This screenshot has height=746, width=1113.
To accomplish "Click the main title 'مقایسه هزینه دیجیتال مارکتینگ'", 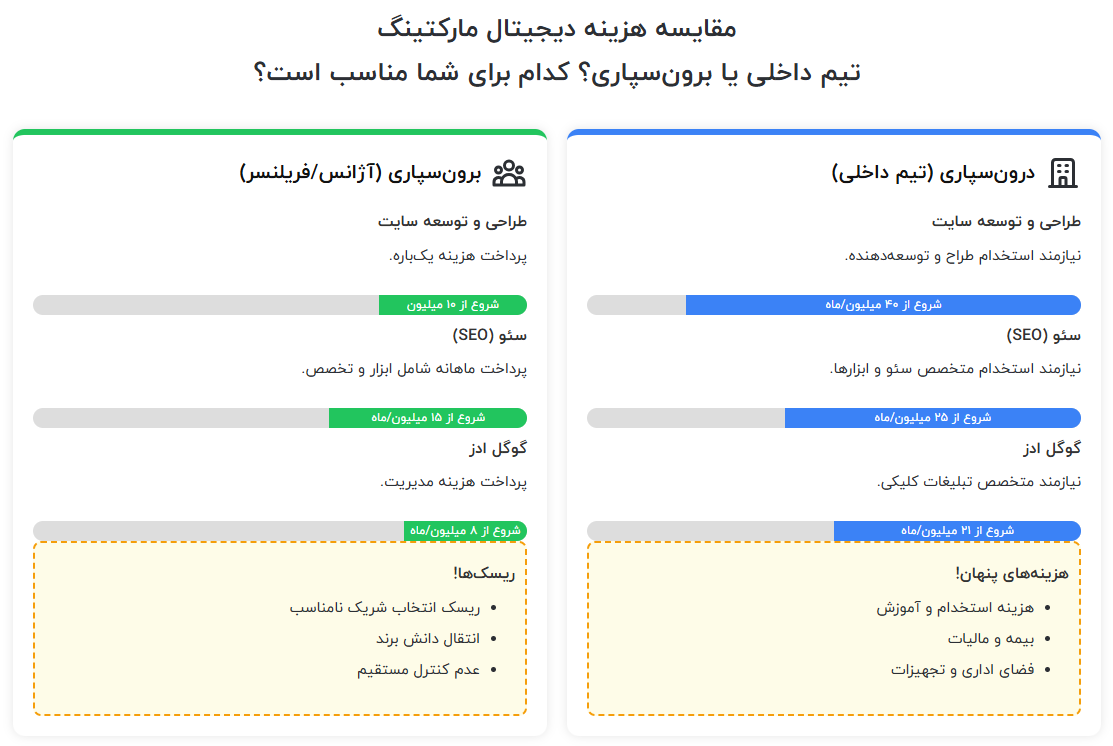I will [557, 28].
